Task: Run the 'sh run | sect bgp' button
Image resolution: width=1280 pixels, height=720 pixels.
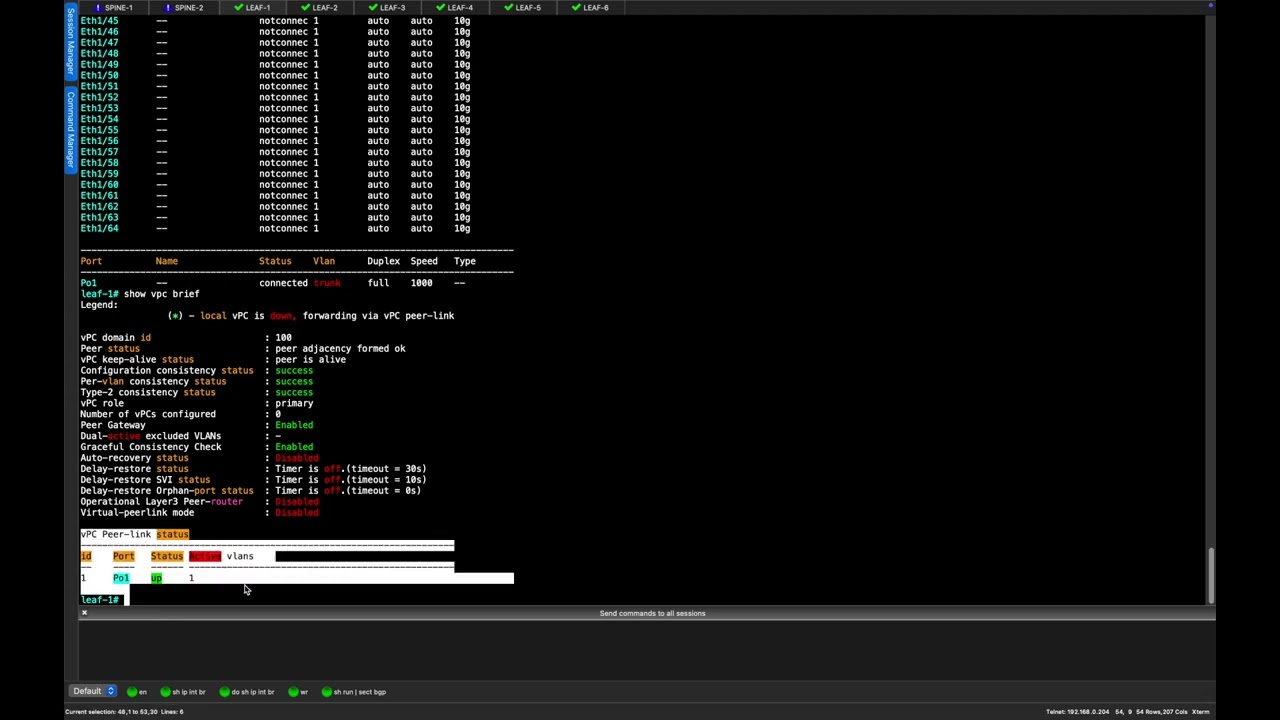Action: (x=354, y=692)
